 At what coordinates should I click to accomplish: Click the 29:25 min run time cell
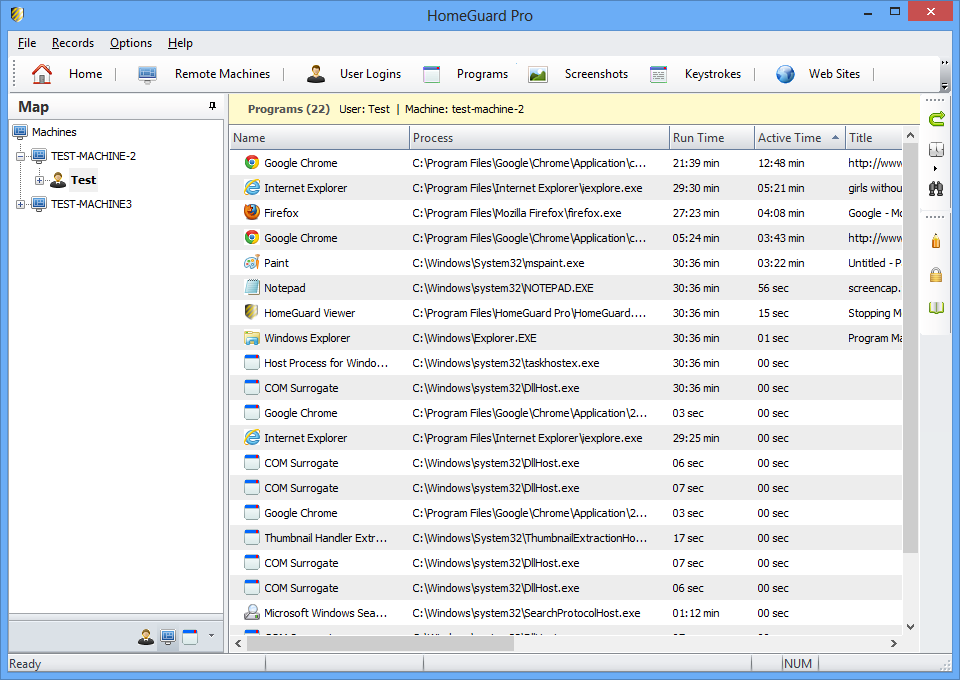[696, 438]
